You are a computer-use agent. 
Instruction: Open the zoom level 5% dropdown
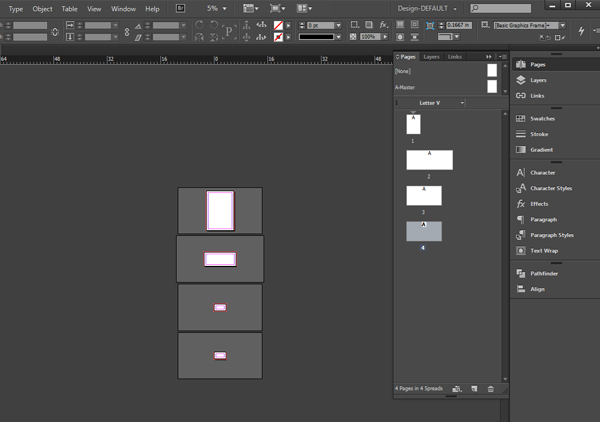click(217, 8)
